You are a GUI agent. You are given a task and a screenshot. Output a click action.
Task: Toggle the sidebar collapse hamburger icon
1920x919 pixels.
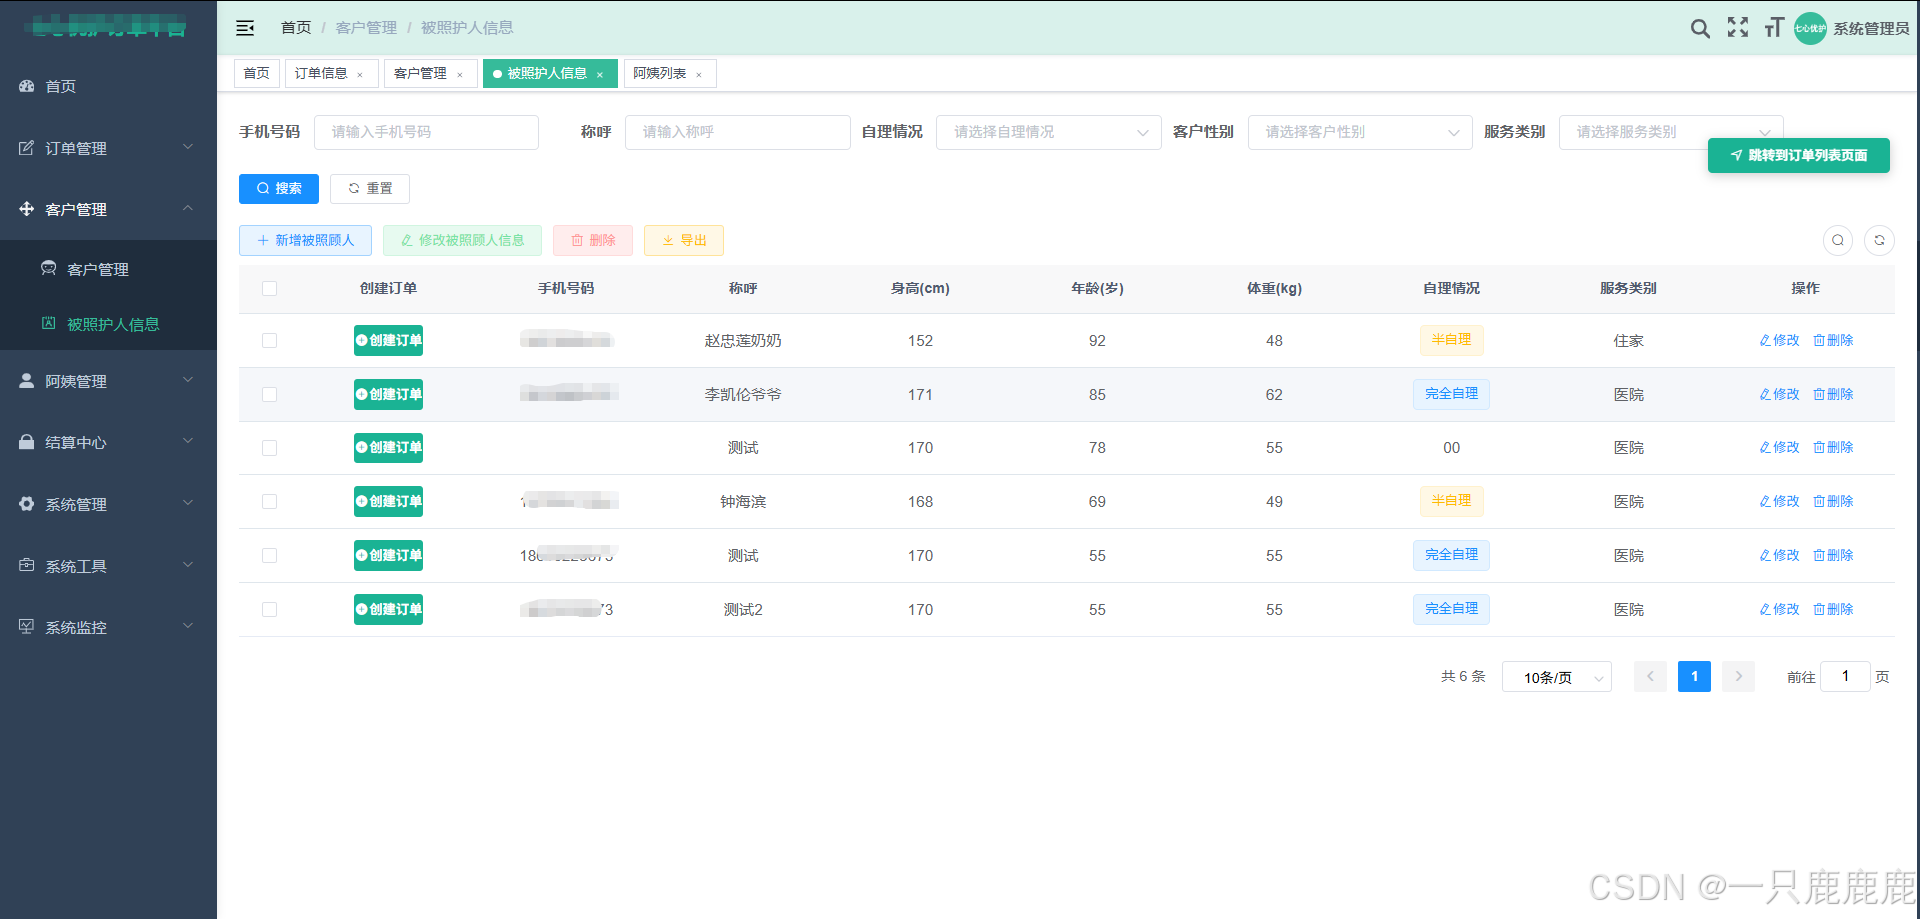(x=245, y=28)
